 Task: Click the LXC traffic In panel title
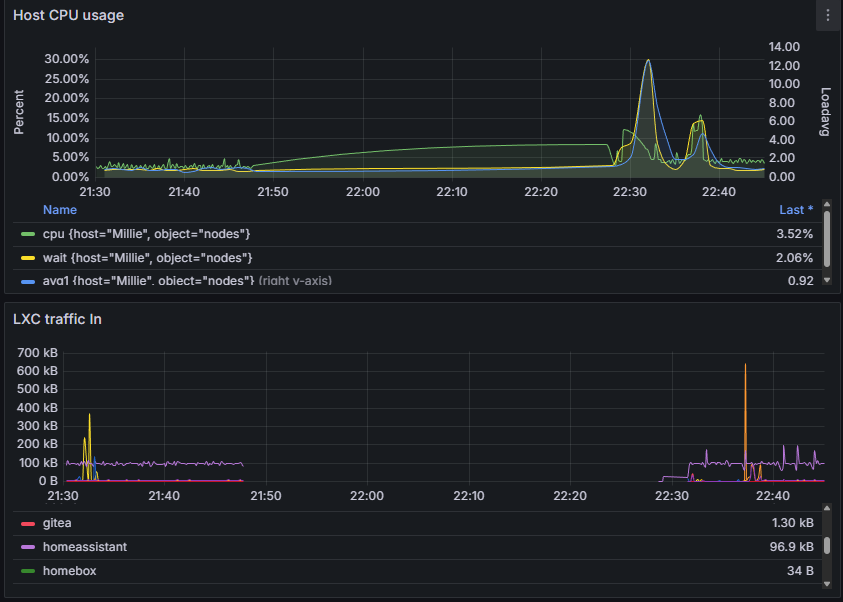[57, 319]
